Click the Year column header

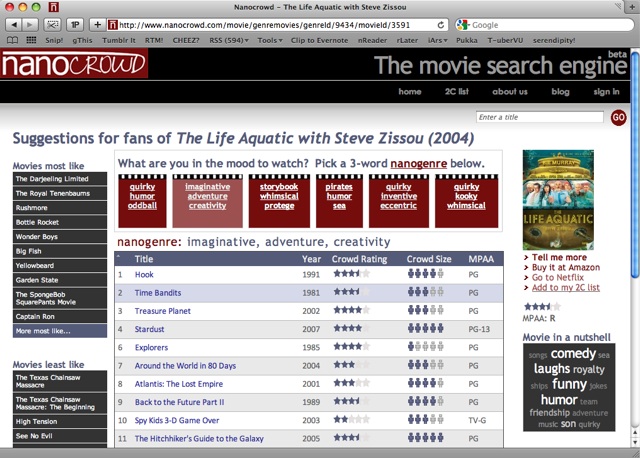311,259
